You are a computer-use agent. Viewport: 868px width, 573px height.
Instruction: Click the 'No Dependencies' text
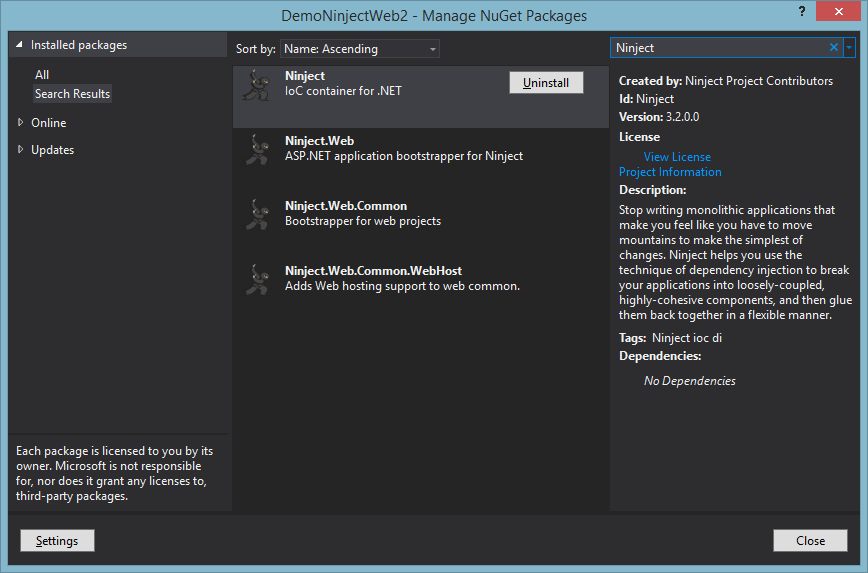[690, 381]
